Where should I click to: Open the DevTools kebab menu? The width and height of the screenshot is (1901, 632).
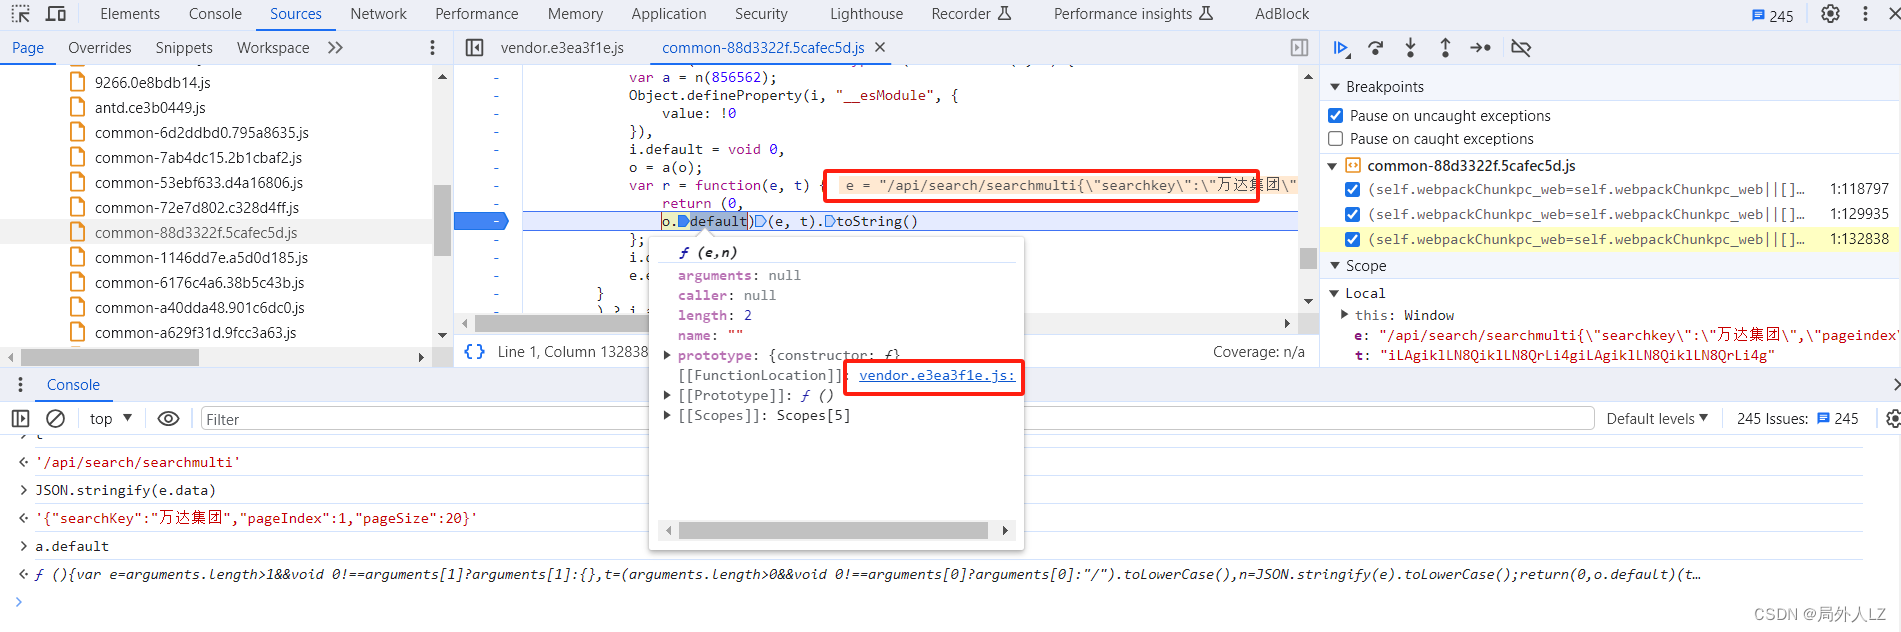click(1865, 14)
